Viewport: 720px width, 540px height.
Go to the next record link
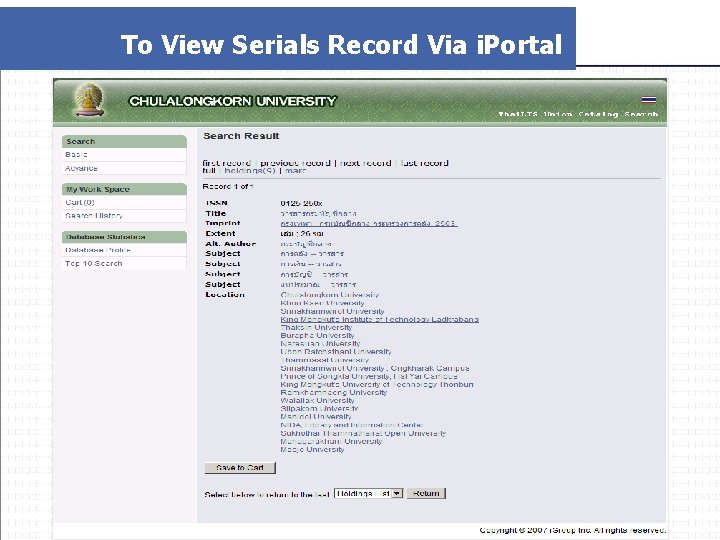tap(366, 163)
